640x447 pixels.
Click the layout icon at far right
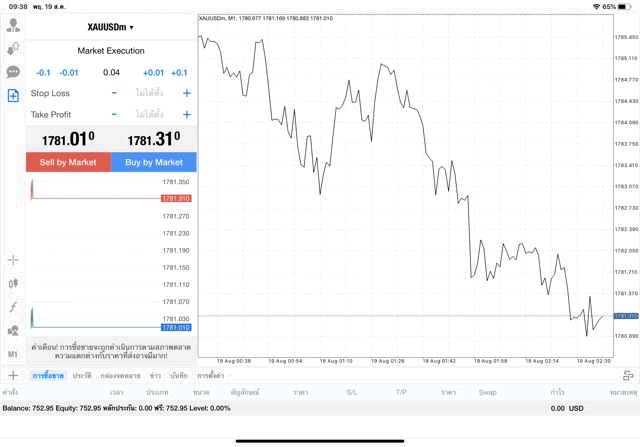coord(628,375)
